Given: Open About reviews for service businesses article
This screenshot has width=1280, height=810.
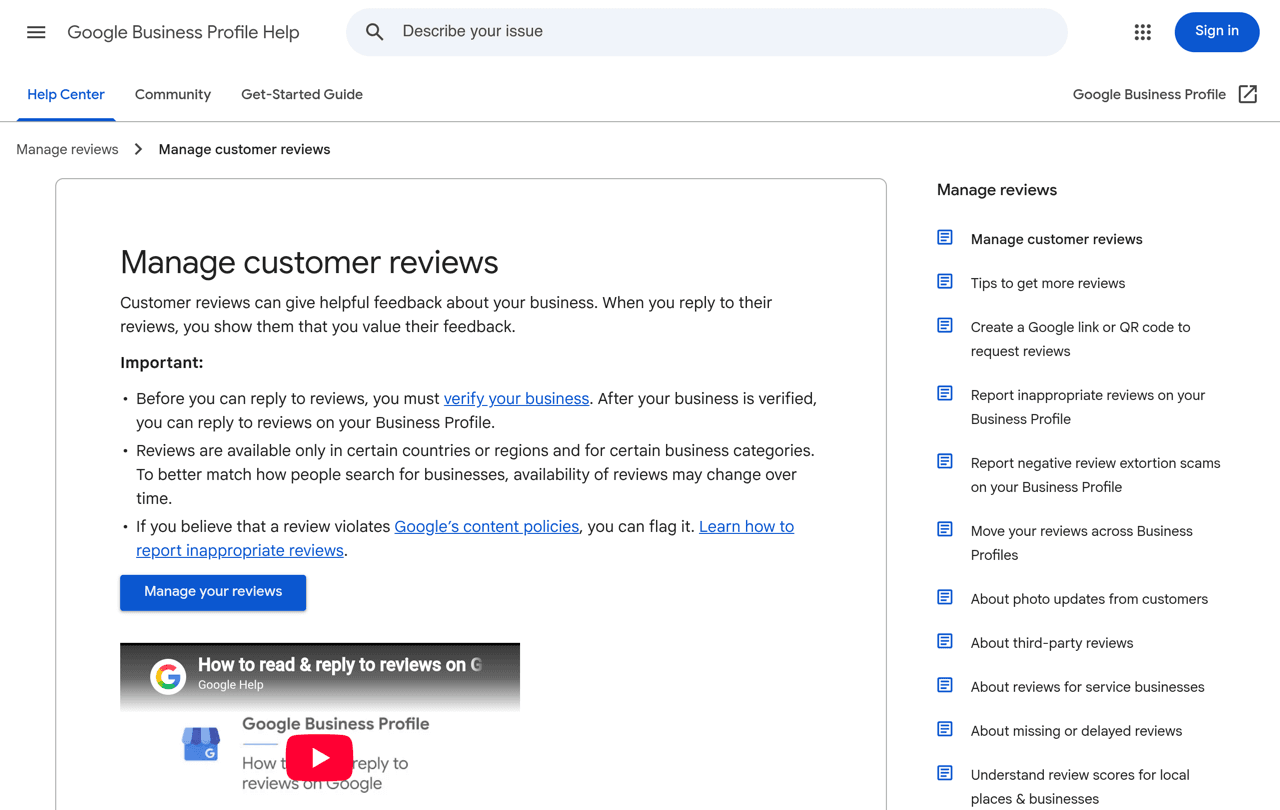Looking at the screenshot, I should coord(1088,687).
